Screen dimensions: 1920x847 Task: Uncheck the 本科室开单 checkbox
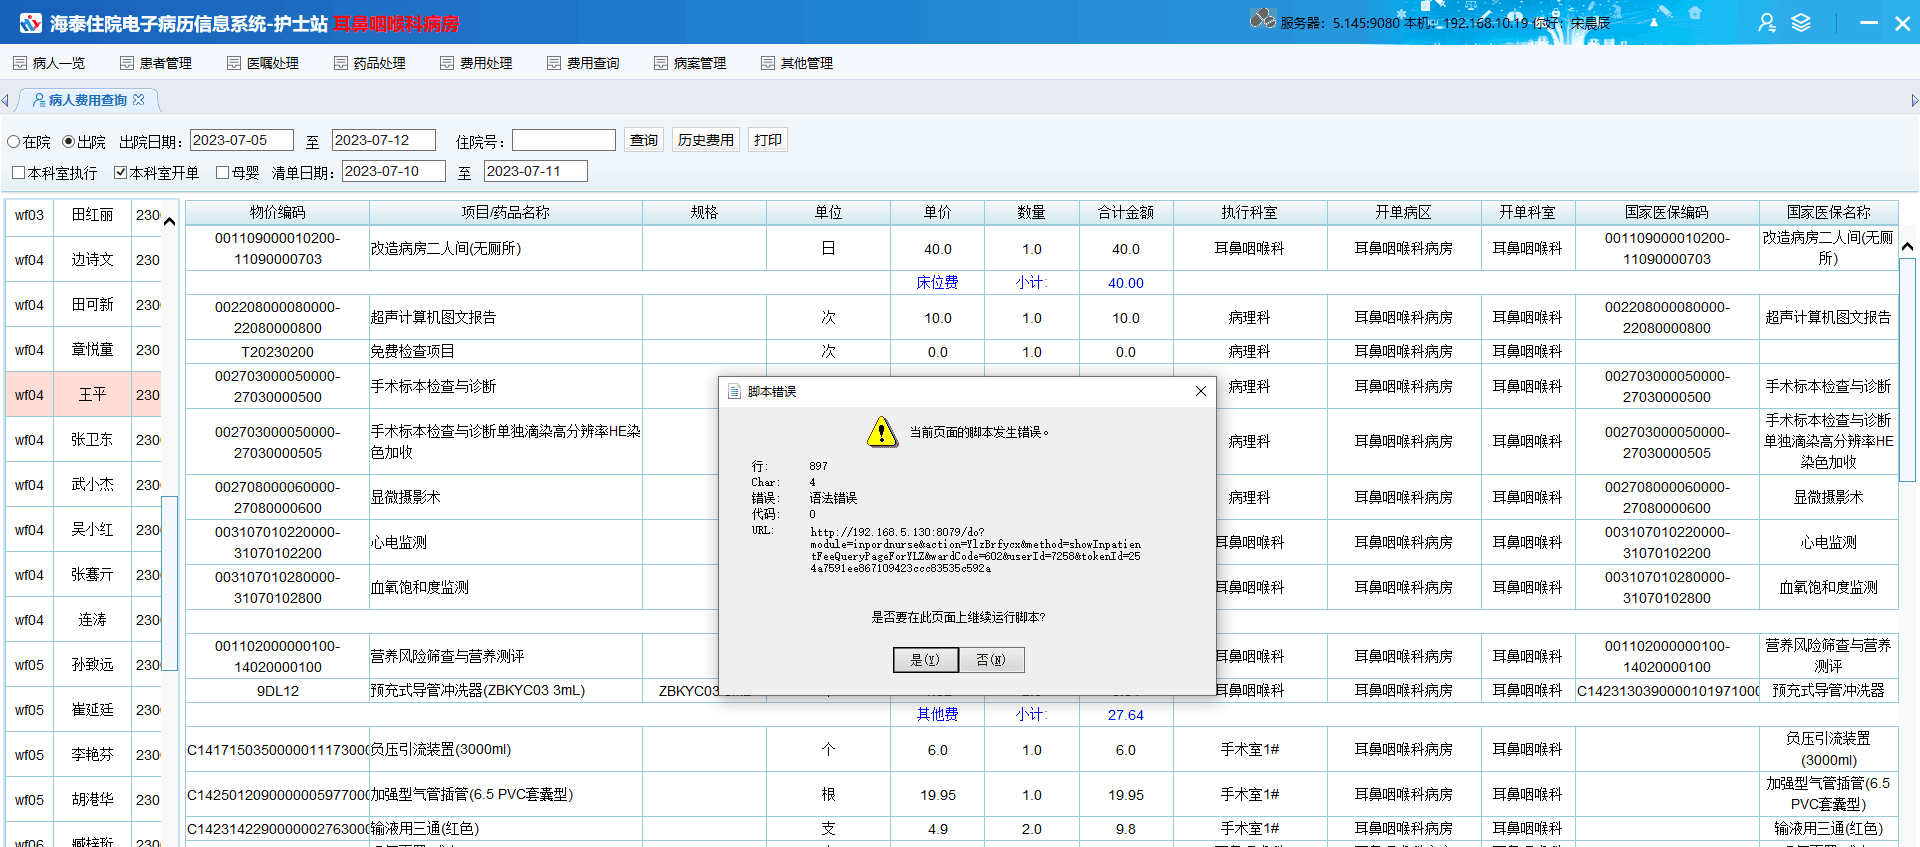pyautogui.click(x=120, y=173)
